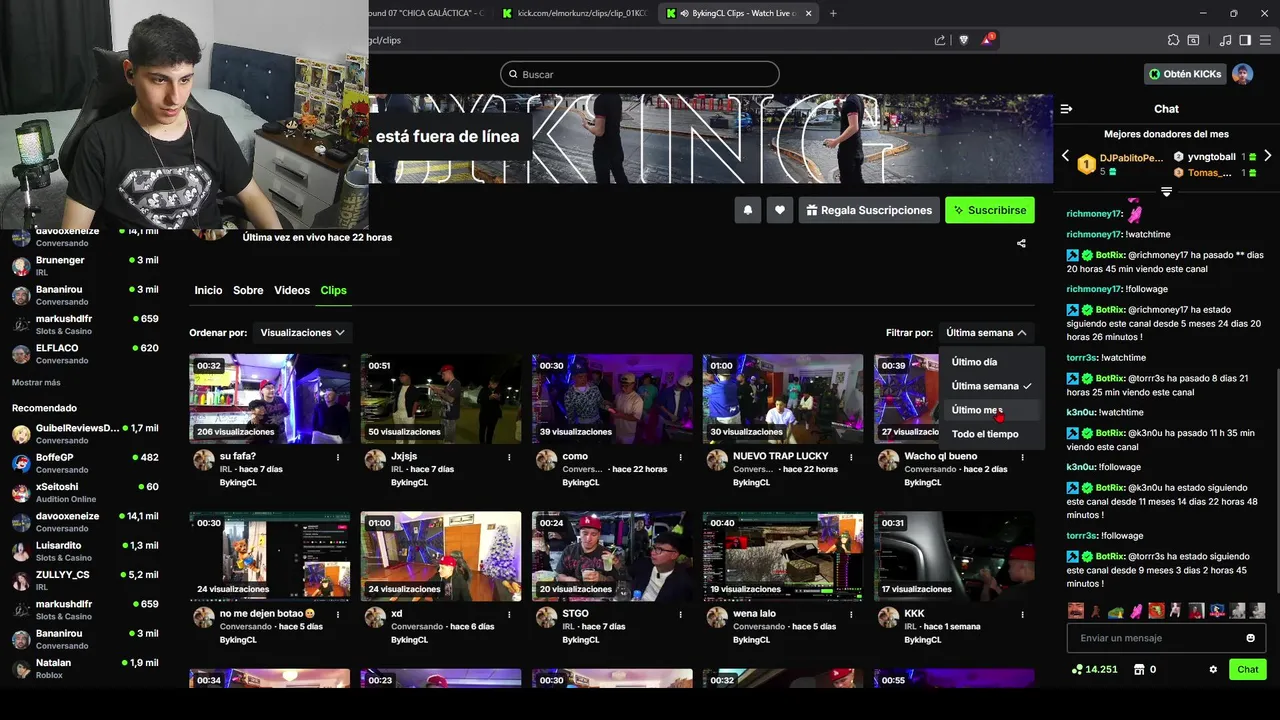Open ELFLACO channel in sidebar
The image size is (1280, 720).
click(x=85, y=354)
